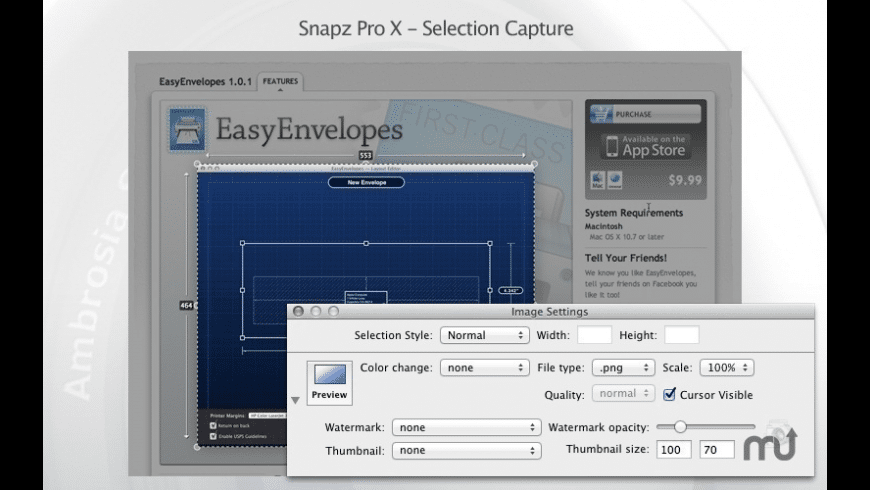
Task: Click the Width input field
Action: pos(594,335)
